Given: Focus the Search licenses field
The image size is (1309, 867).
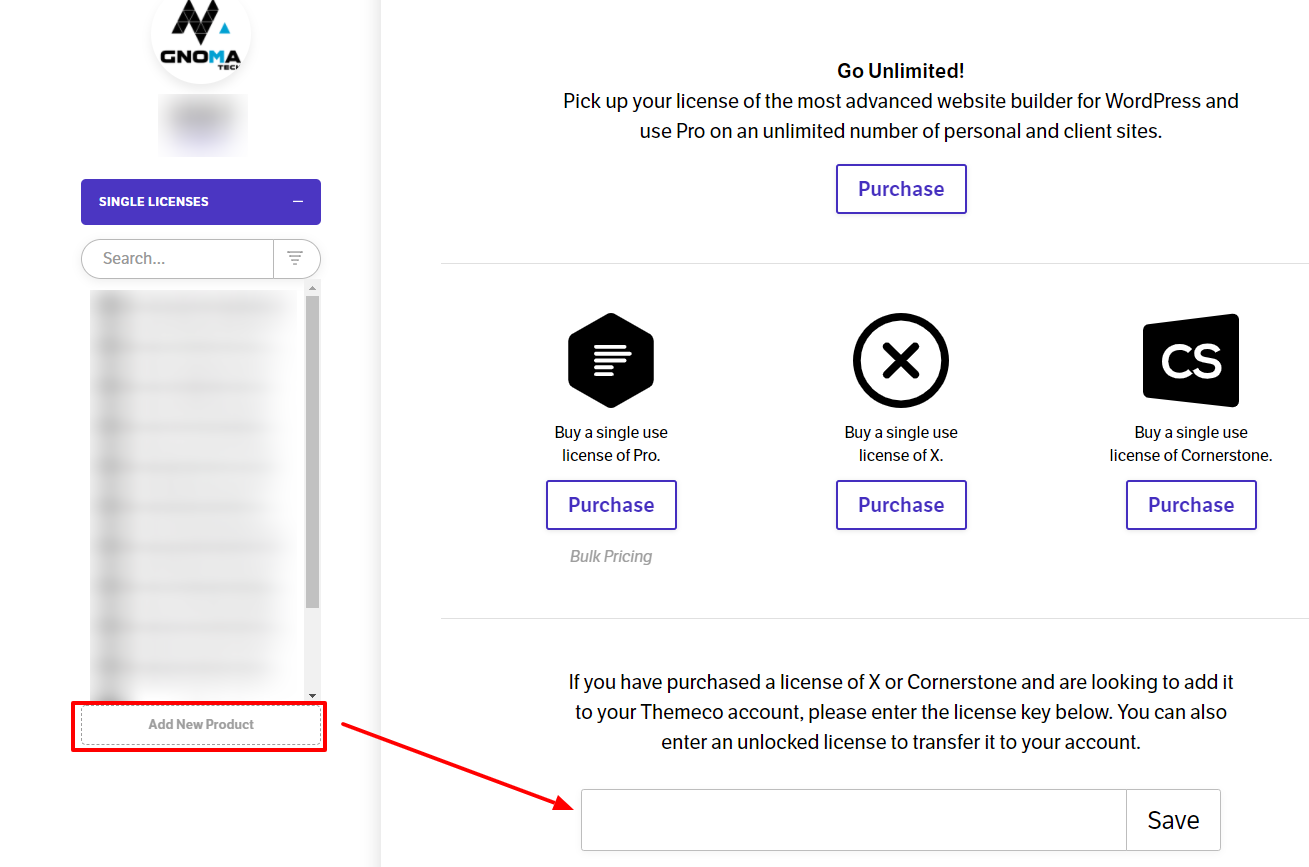Looking at the screenshot, I should pyautogui.click(x=177, y=258).
